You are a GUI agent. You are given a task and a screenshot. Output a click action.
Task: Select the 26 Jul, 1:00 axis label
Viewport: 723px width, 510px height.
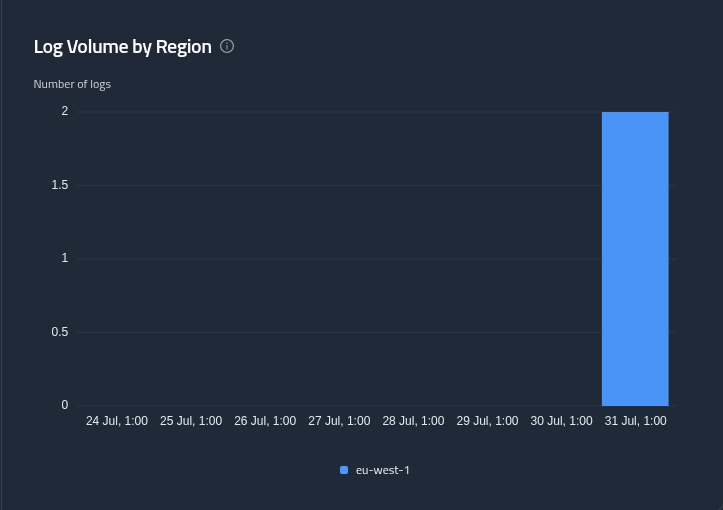265,421
